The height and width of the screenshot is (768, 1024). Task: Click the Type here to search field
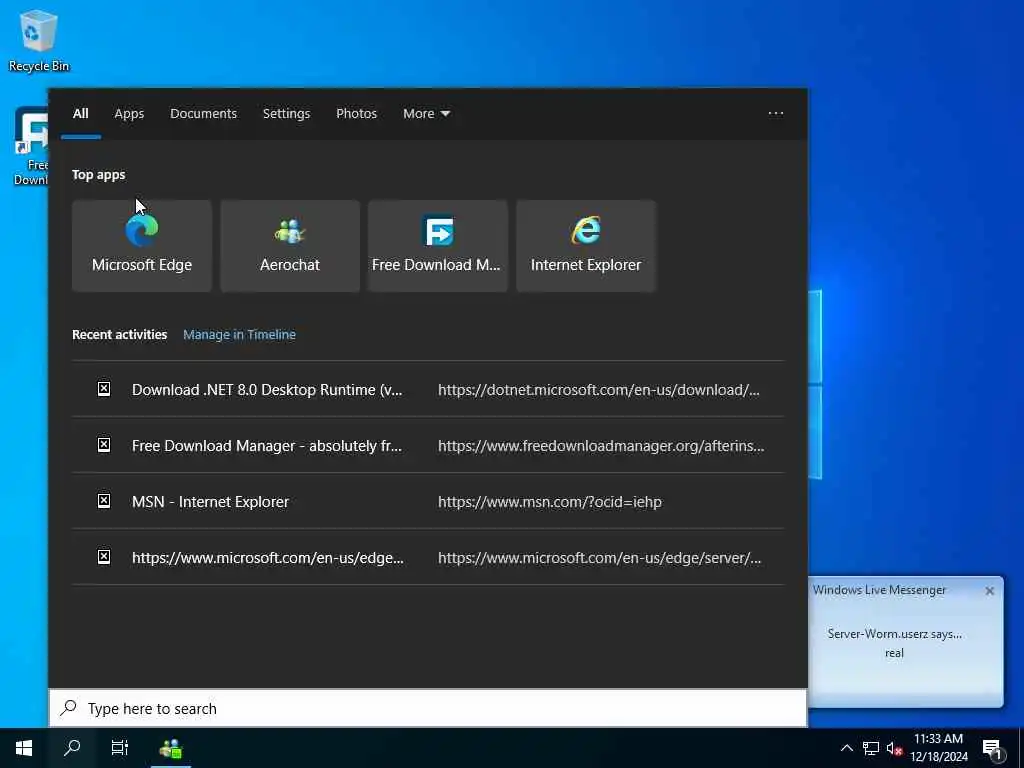tap(428, 709)
